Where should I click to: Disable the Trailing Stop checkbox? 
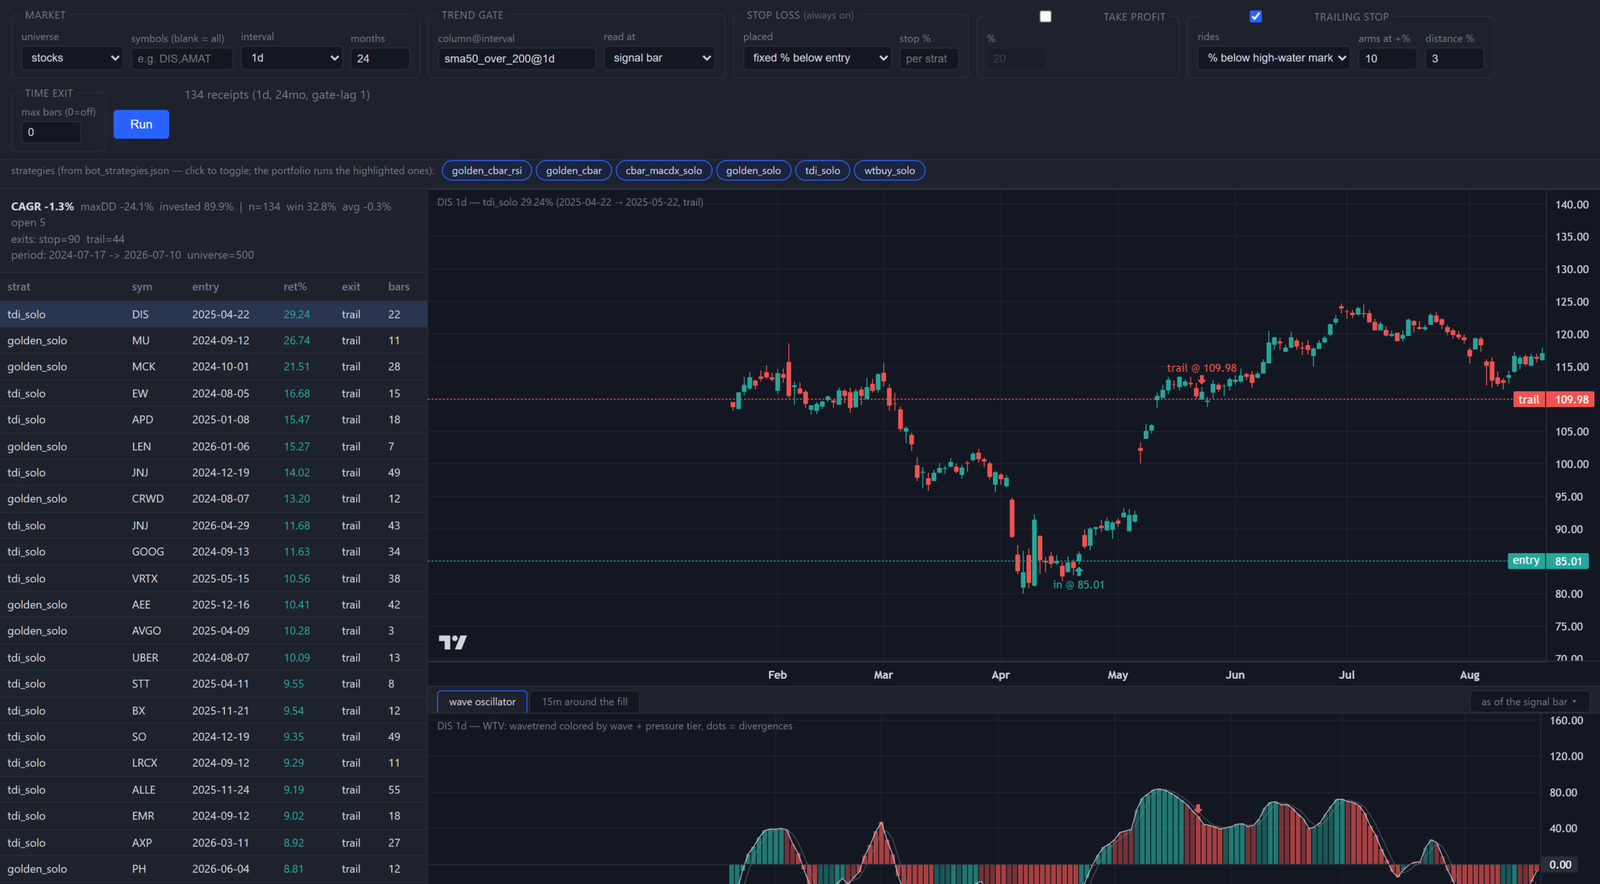coord(1255,16)
